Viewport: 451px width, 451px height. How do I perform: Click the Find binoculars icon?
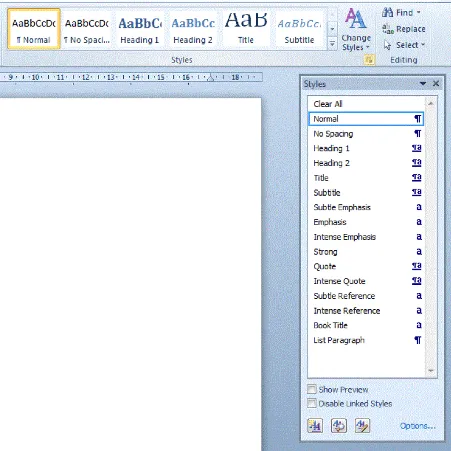tap(387, 12)
